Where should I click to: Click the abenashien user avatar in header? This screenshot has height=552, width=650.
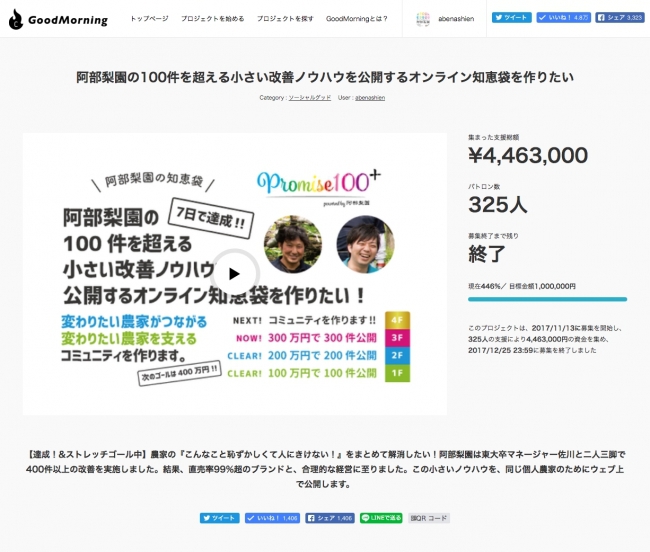pos(423,19)
